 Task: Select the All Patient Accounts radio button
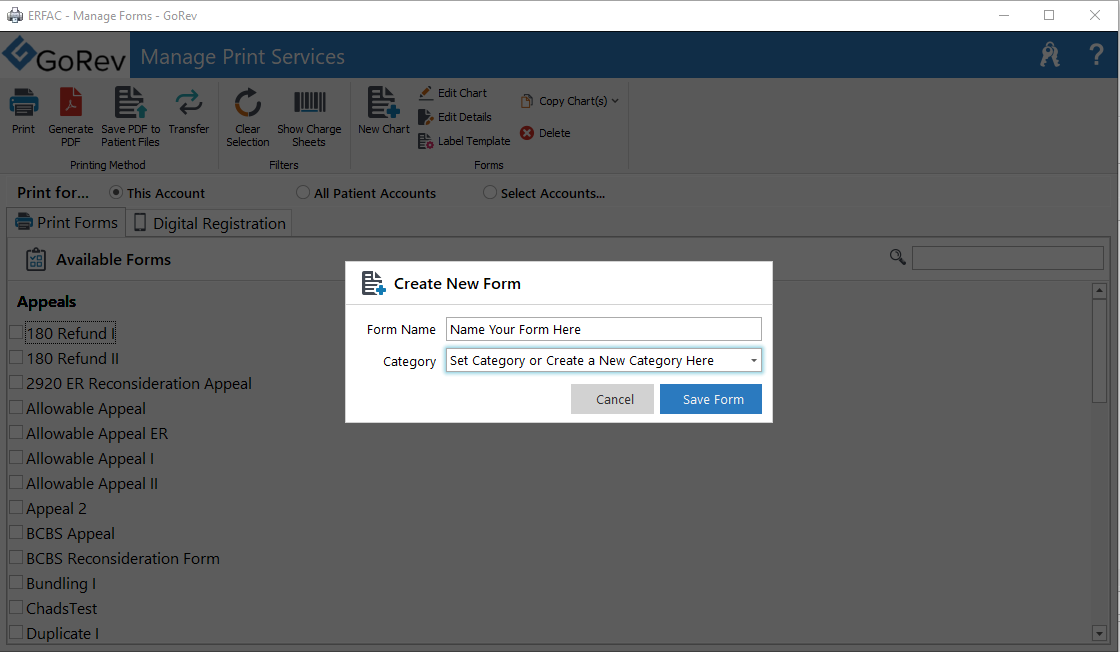(303, 193)
